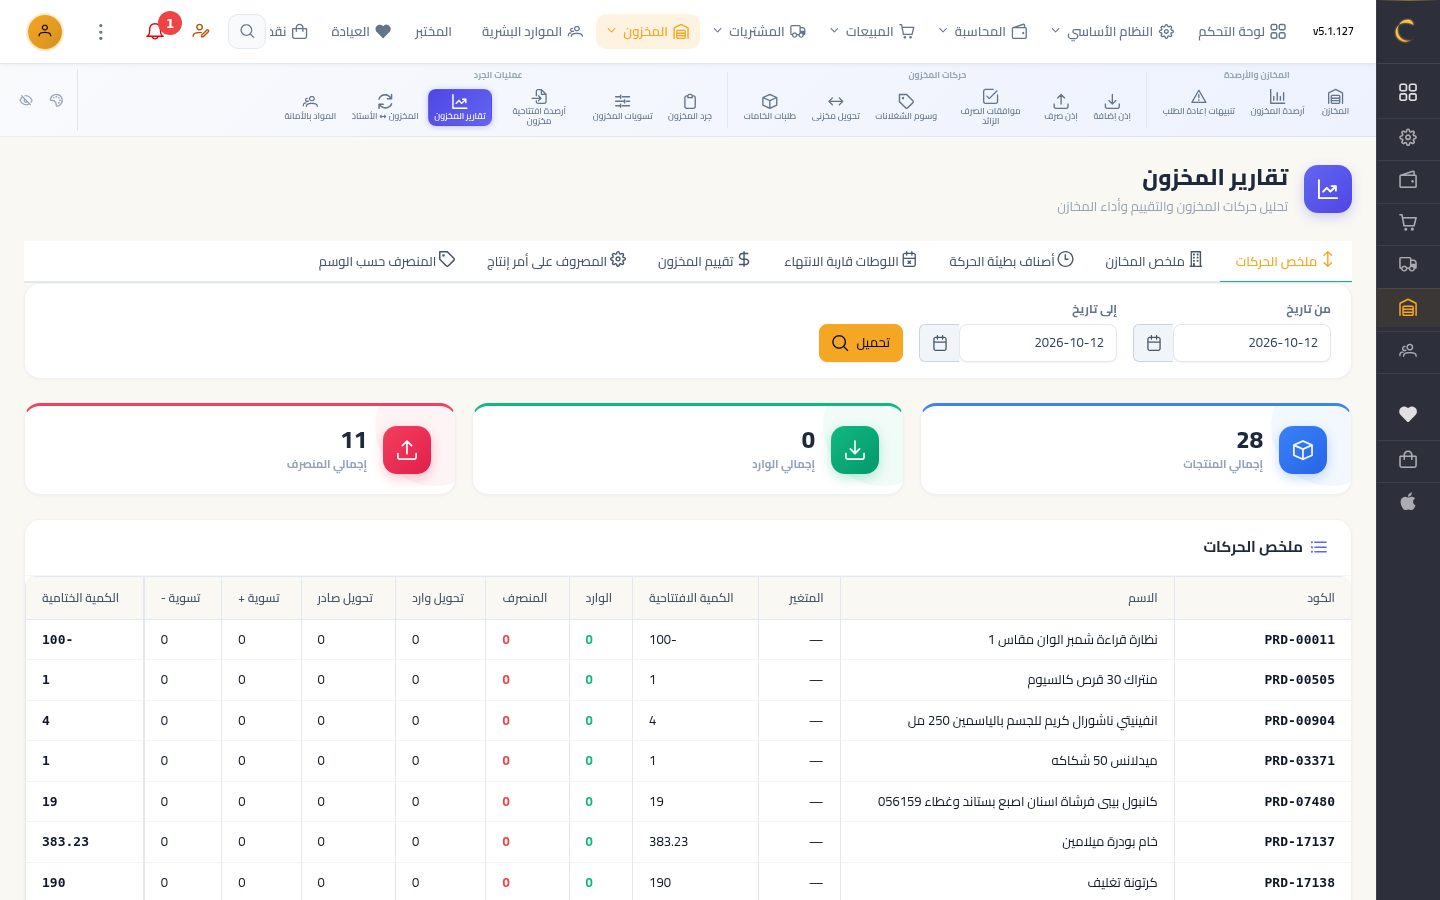Open المختبر lab menu item
Screen dimensions: 1440x900
tap(433, 32)
